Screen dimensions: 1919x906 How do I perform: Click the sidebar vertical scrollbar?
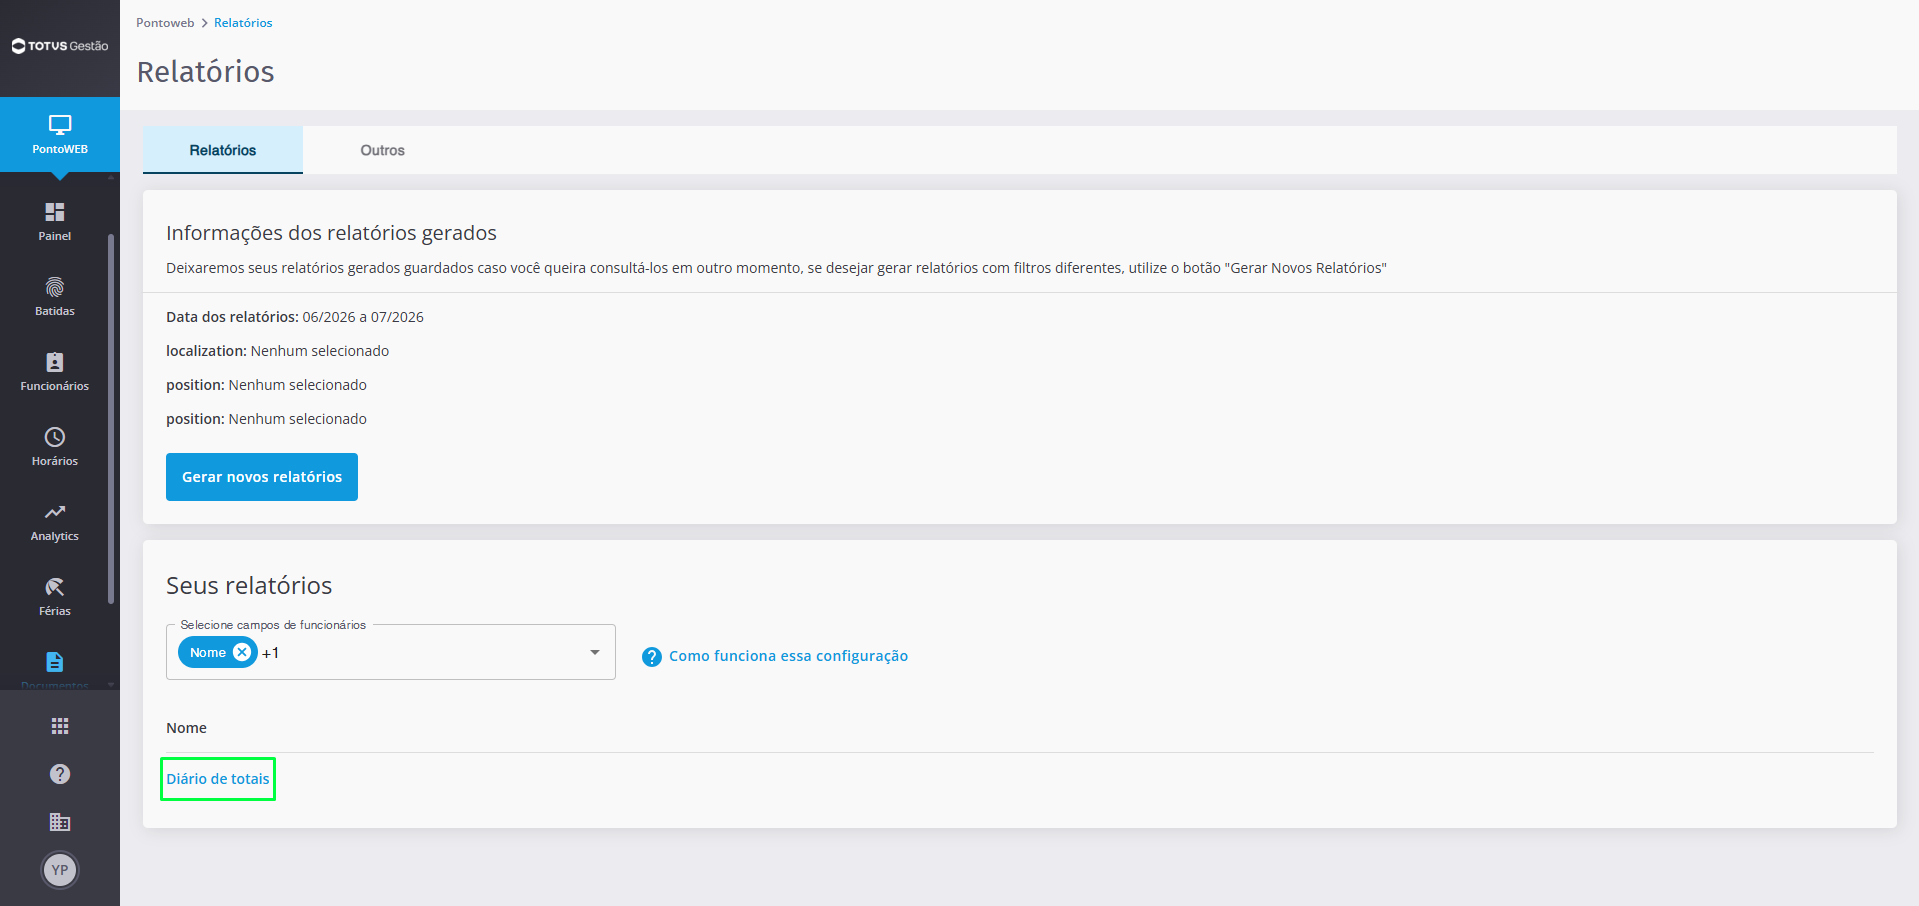pos(111,420)
